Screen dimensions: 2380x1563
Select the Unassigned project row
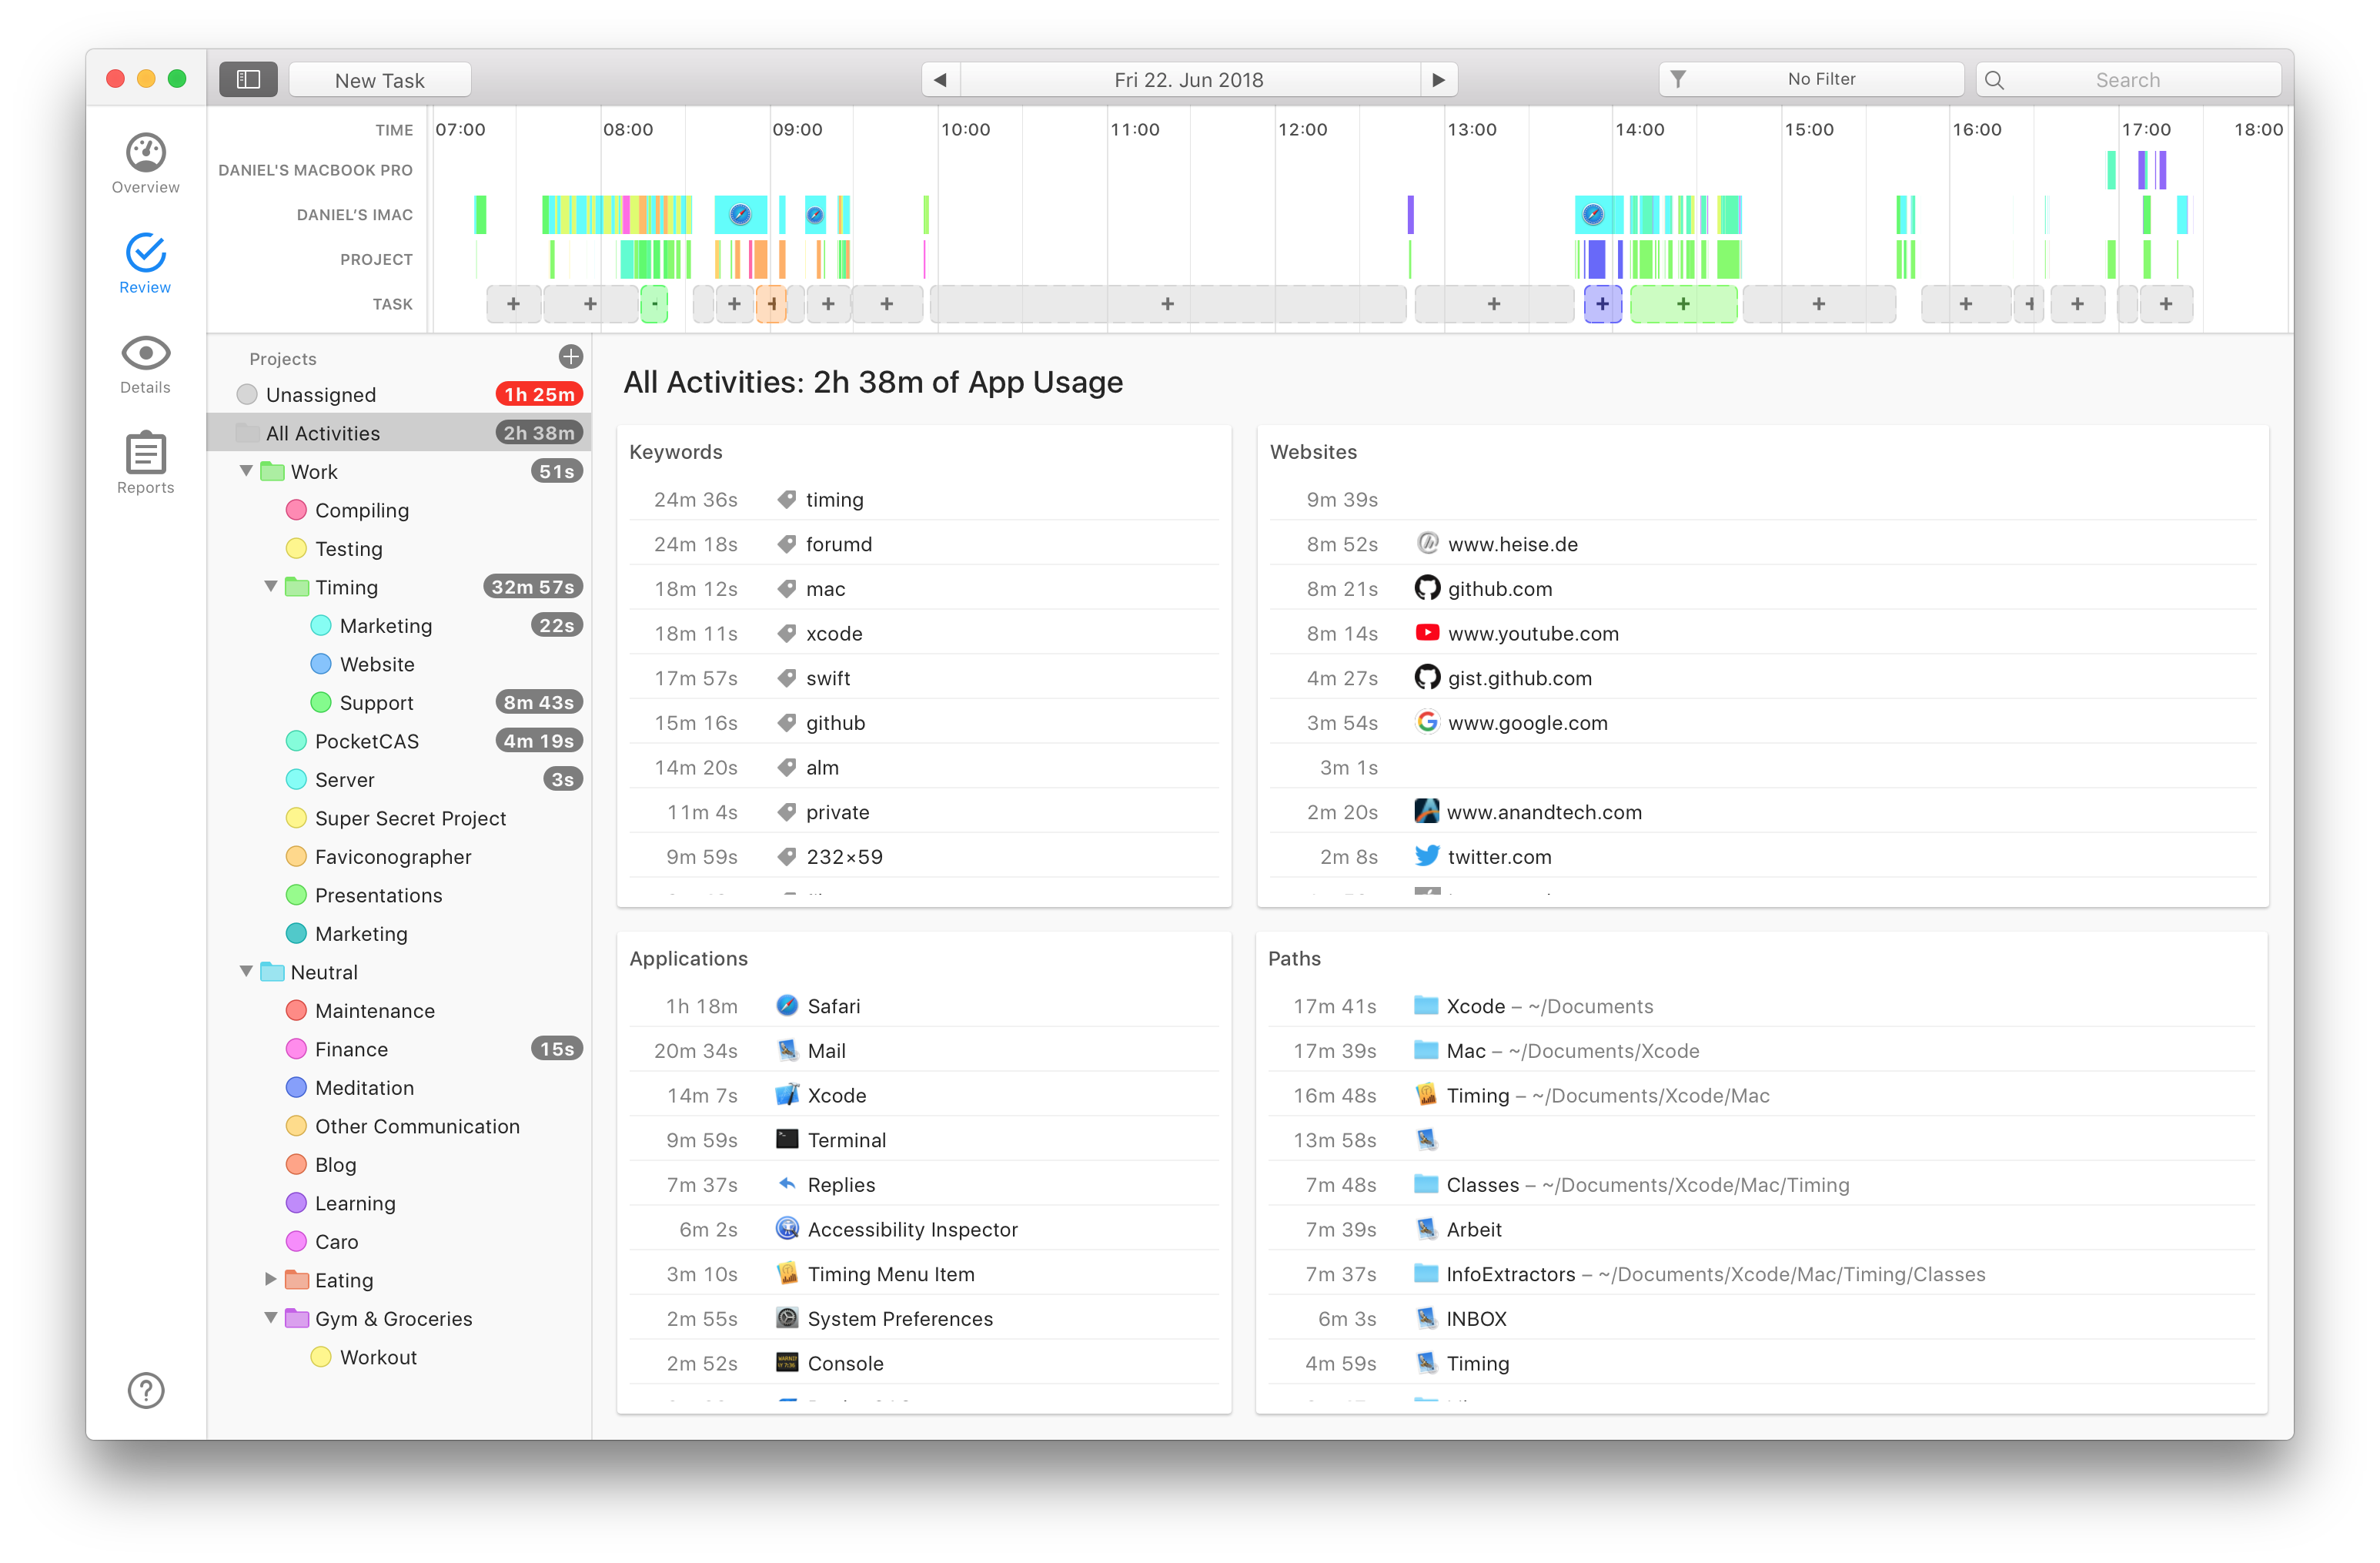399,394
